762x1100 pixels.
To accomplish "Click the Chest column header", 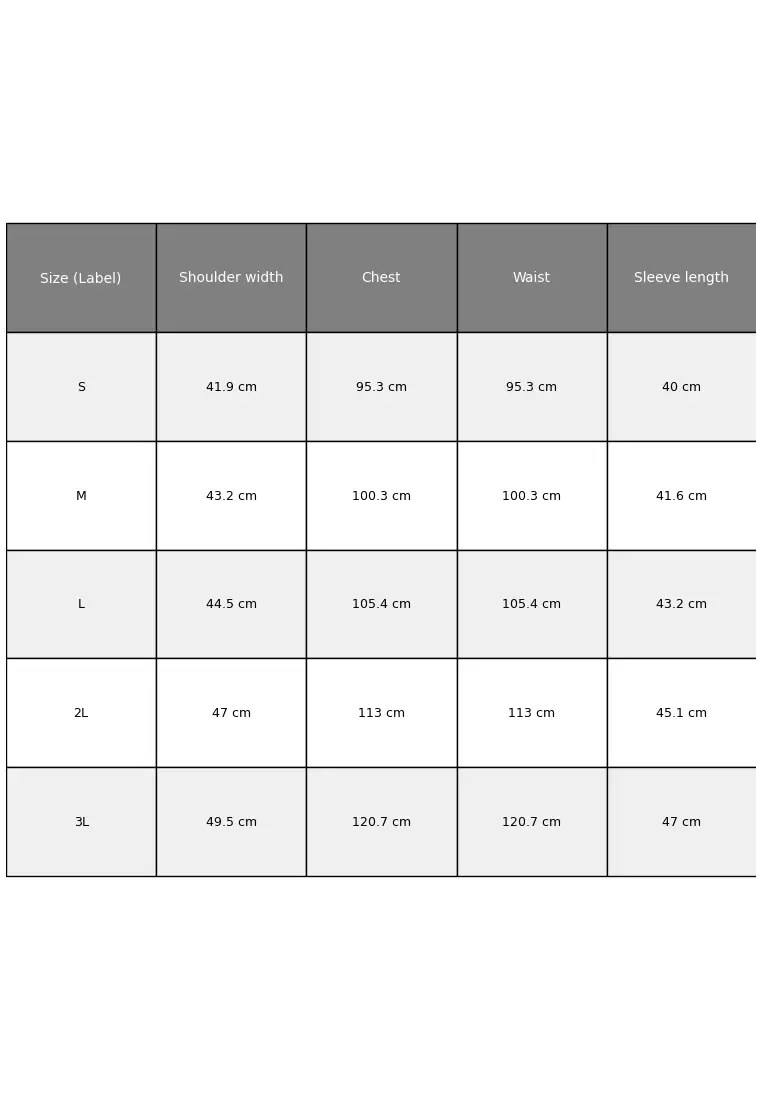I will (381, 278).
